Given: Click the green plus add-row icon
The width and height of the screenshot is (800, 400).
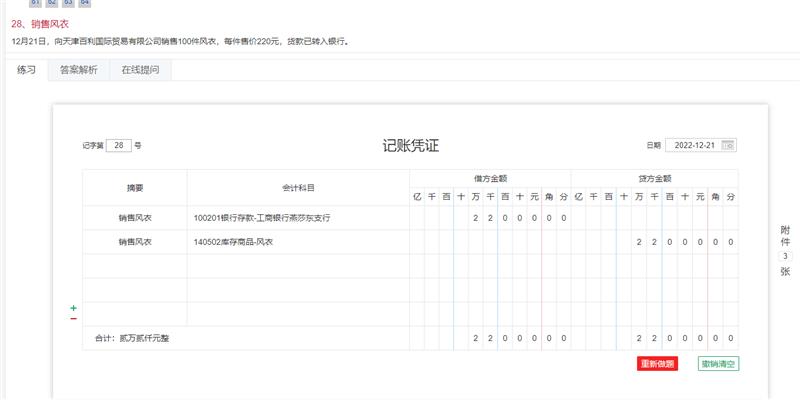Looking at the screenshot, I should tap(73, 308).
